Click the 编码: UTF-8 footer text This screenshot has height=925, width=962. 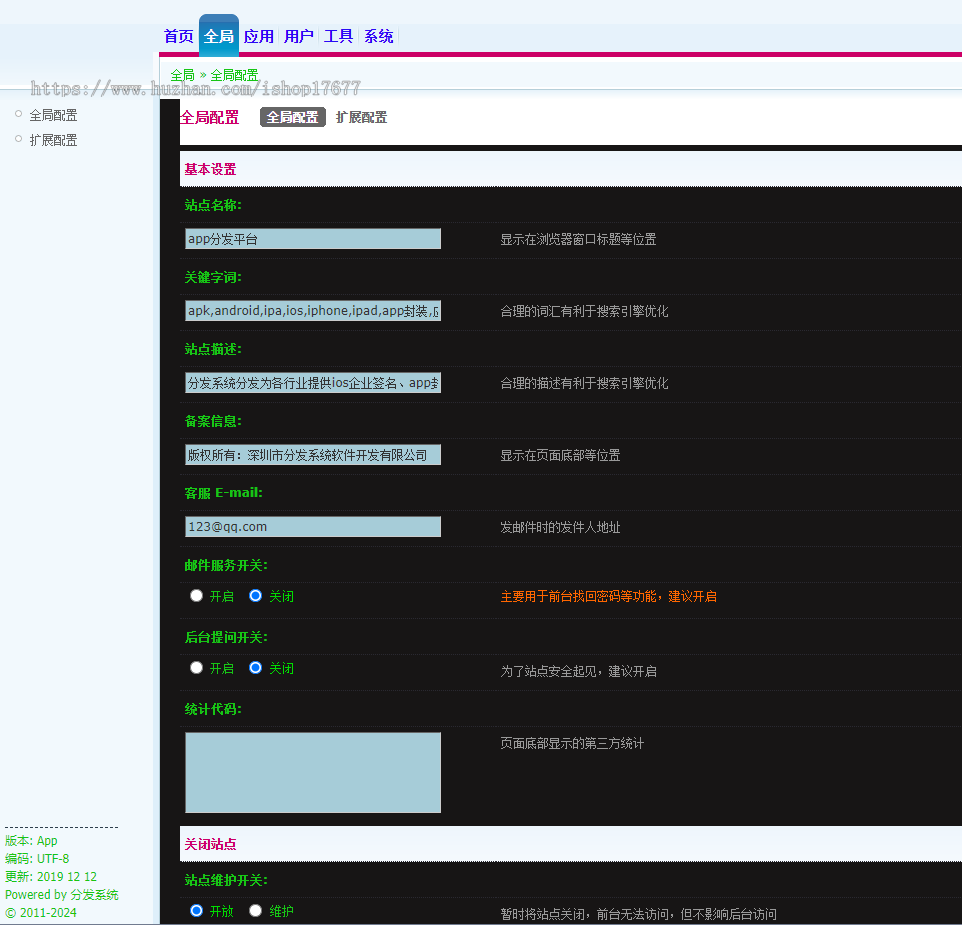pyautogui.click(x=37, y=858)
